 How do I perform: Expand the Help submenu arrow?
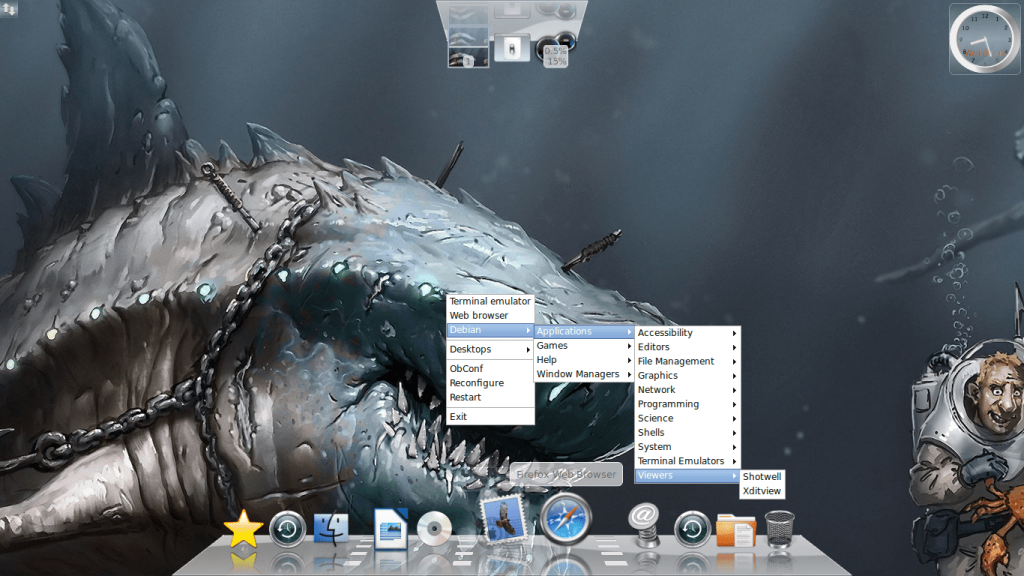click(x=629, y=360)
